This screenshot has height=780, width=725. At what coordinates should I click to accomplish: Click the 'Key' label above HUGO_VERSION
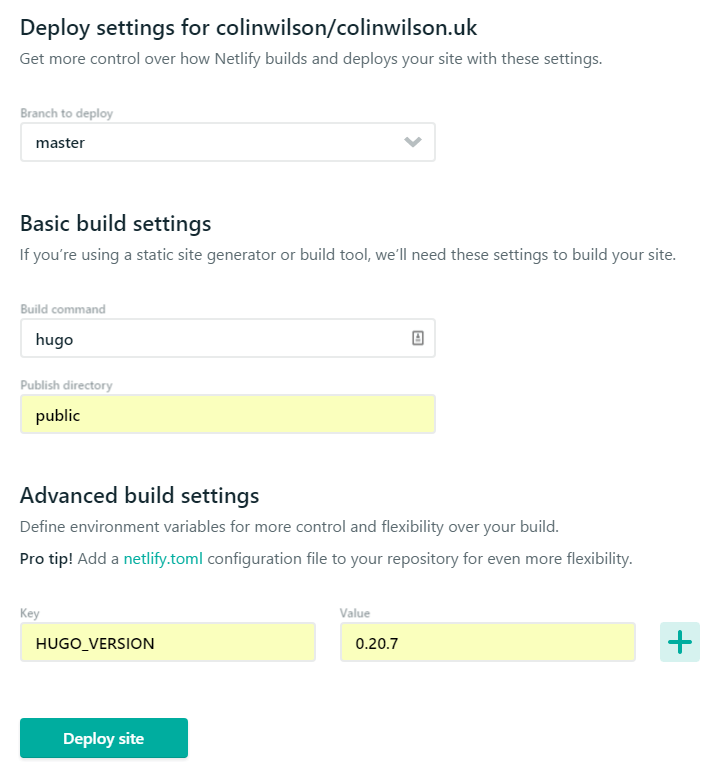point(29,614)
